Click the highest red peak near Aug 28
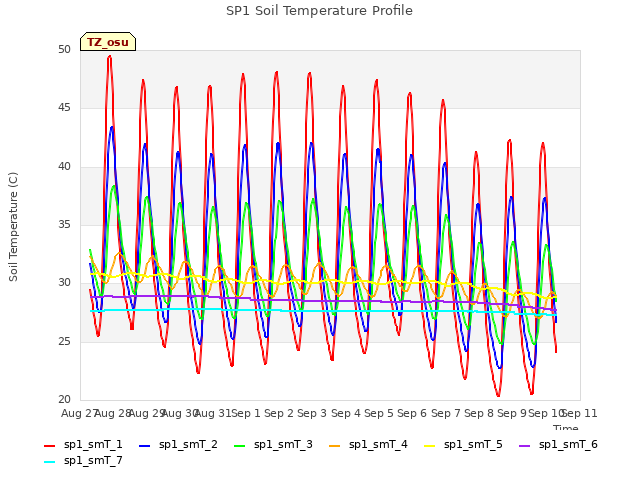Image resolution: width=640 pixels, height=480 pixels. tap(109, 57)
